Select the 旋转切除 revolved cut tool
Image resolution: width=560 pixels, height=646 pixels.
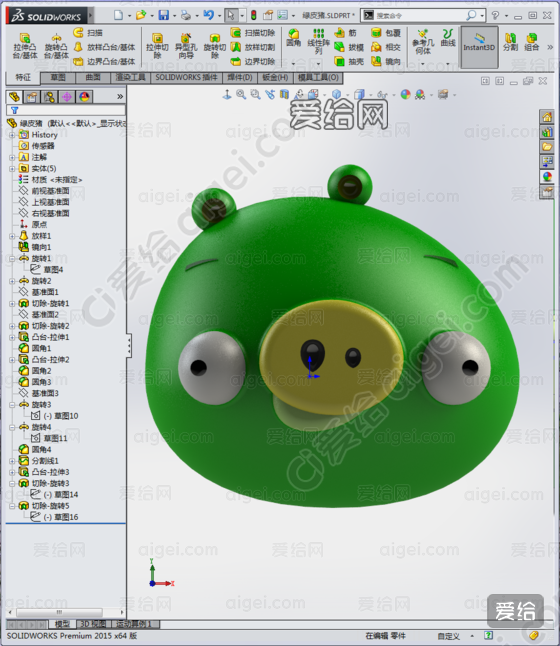click(x=214, y=47)
